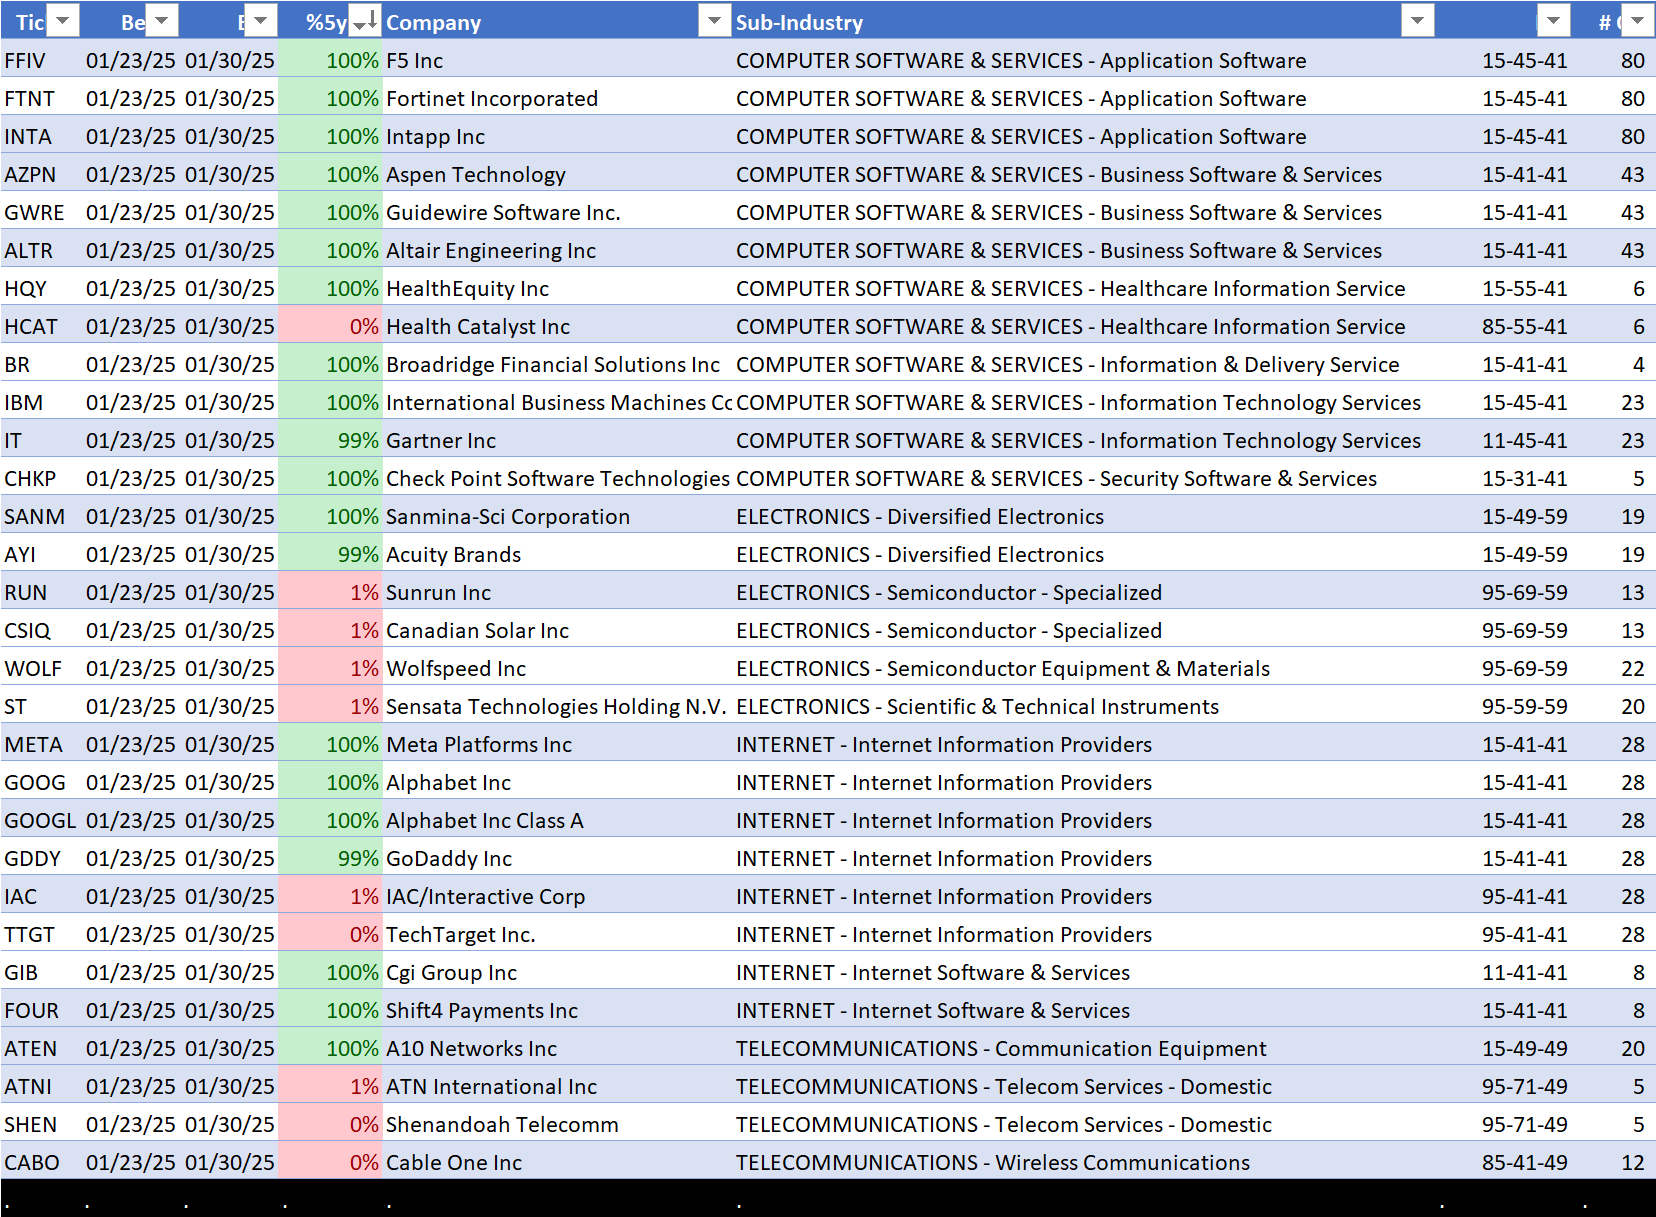Open the filter dropdown right of Sub-Industry
Image resolution: width=1656 pixels, height=1217 pixels.
(1553, 20)
